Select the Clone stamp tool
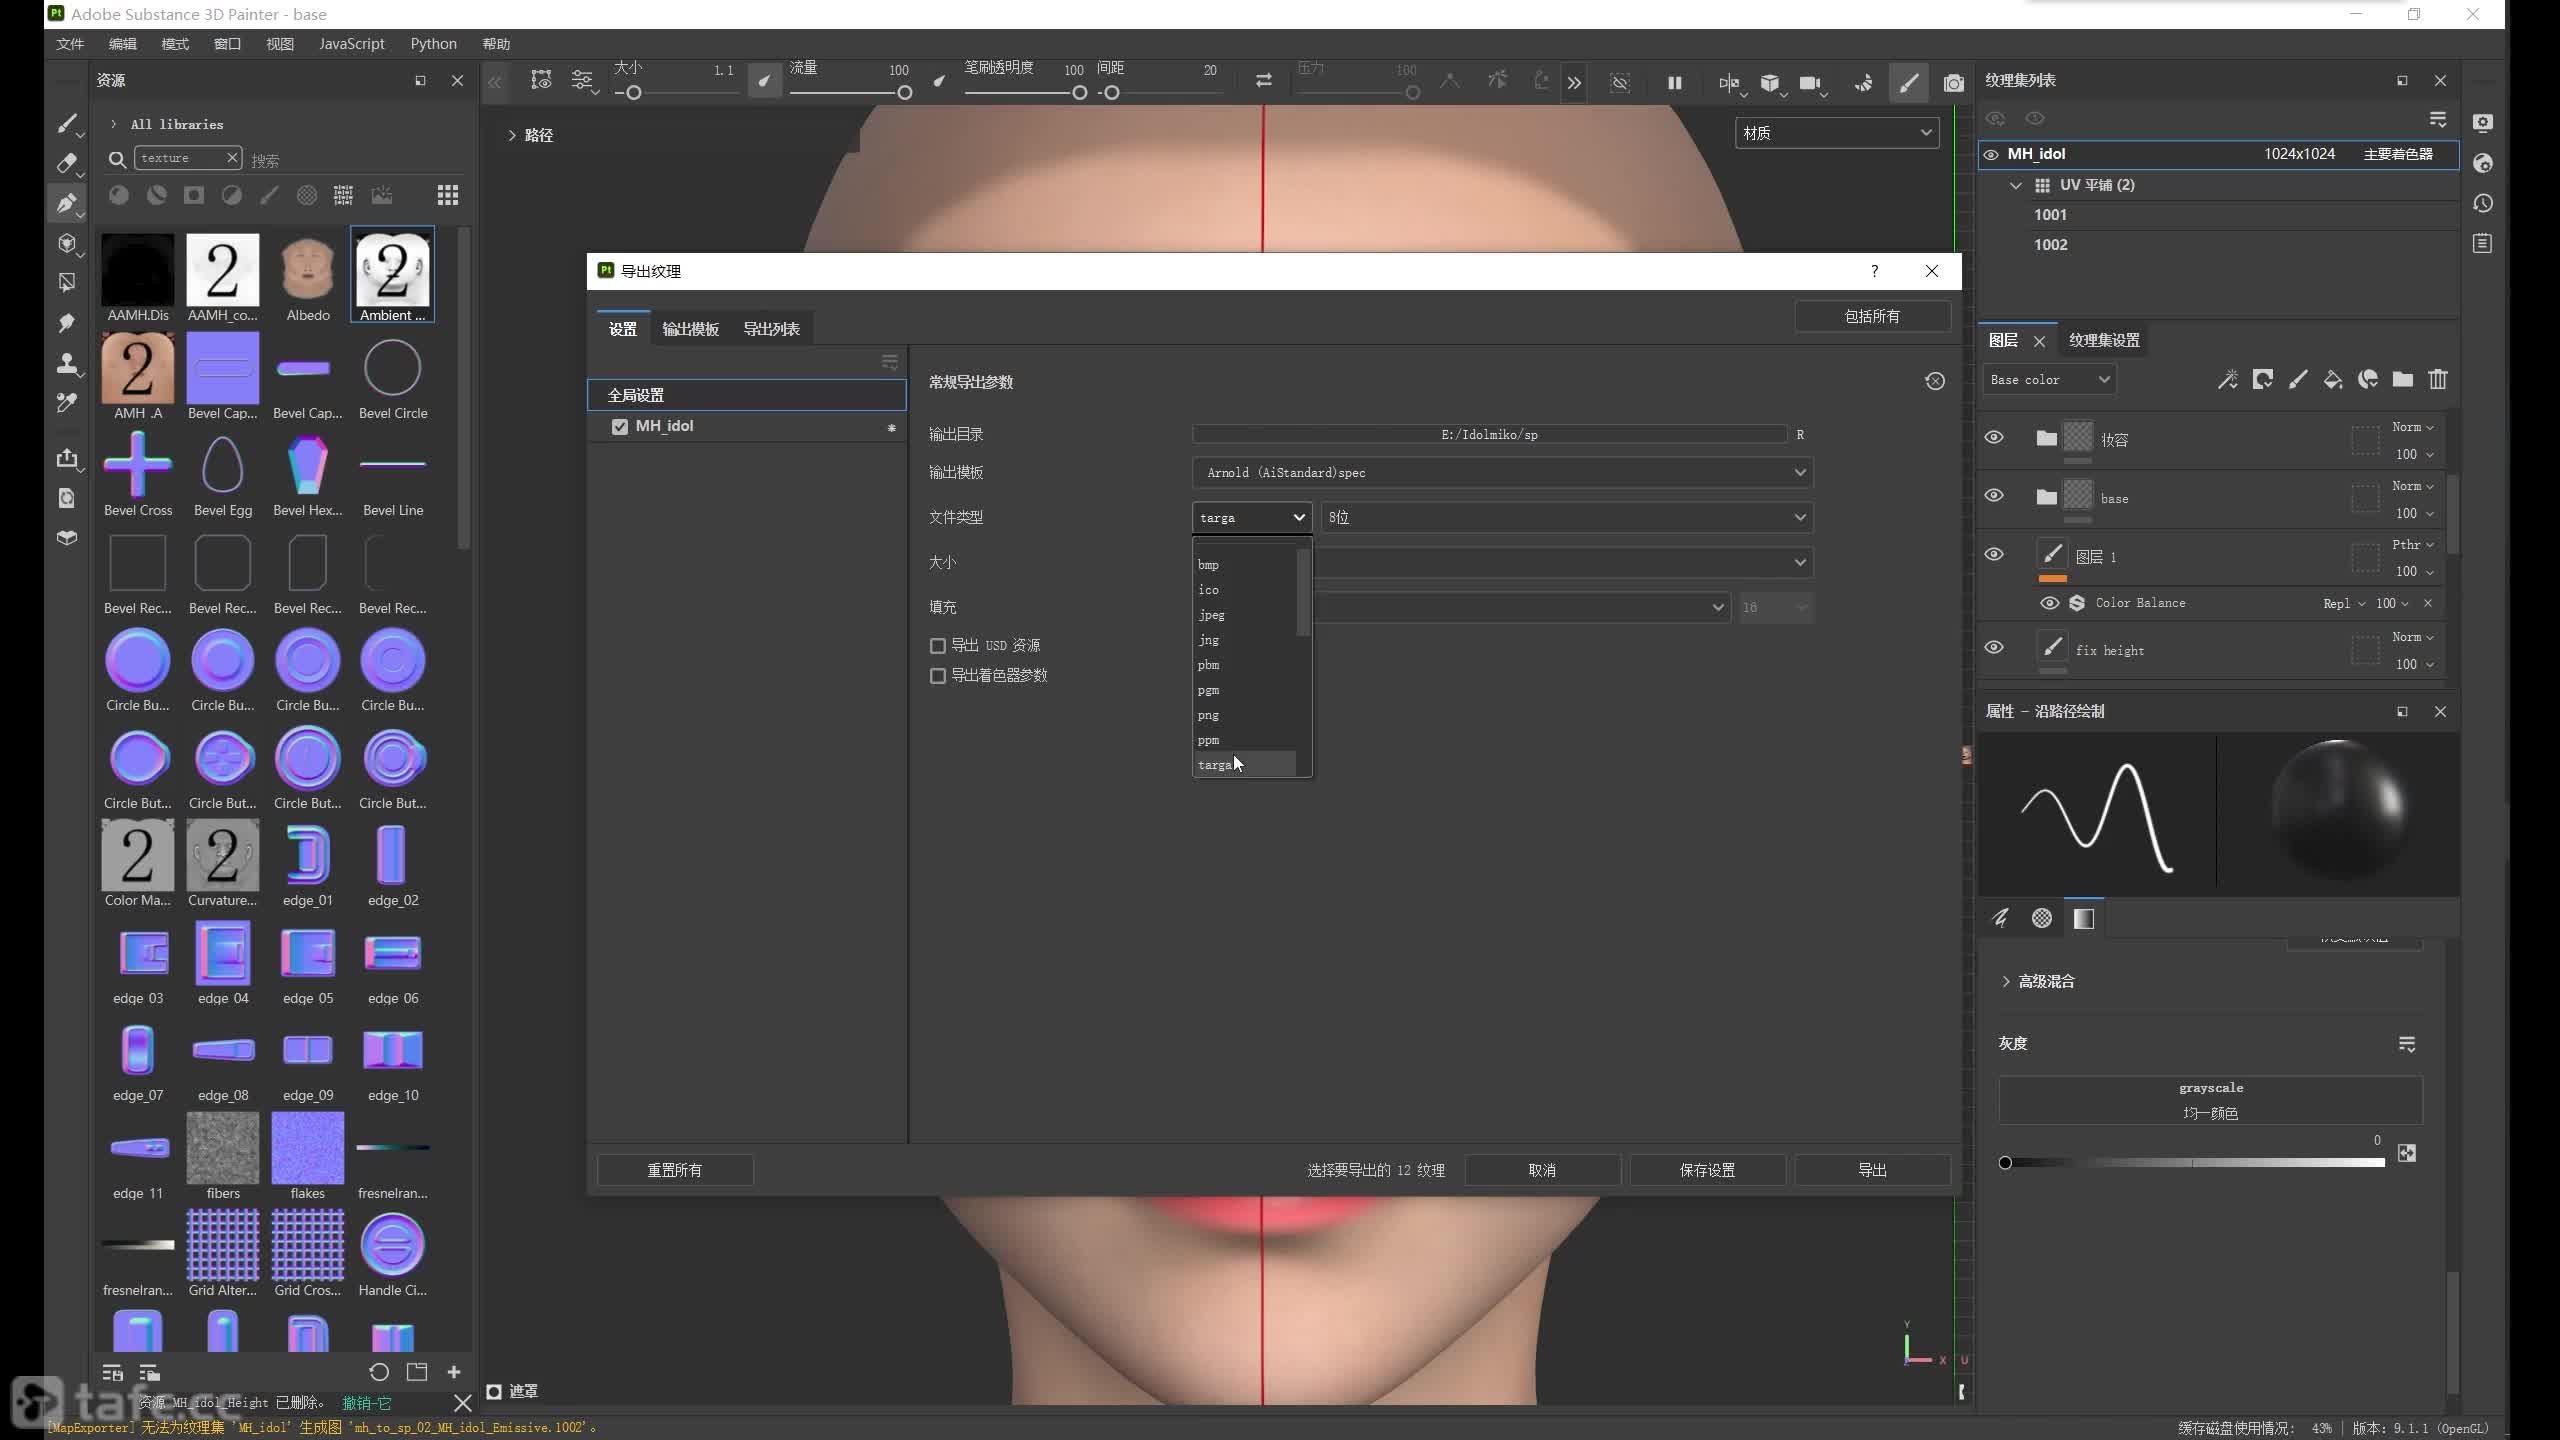 coord(66,363)
